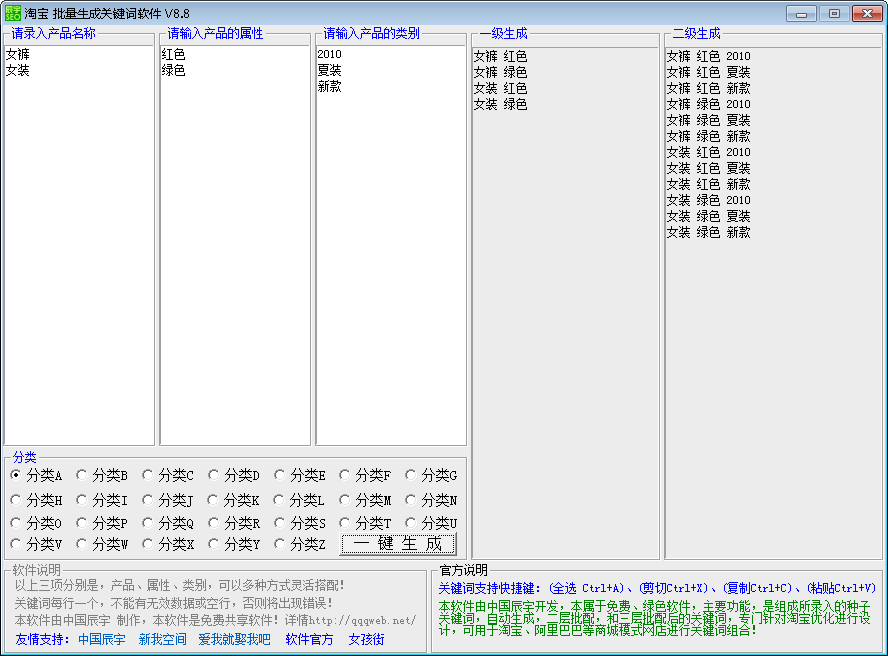Click 女裤 红色 2010 in second-level results
This screenshot has height=656, width=888.
click(708, 56)
